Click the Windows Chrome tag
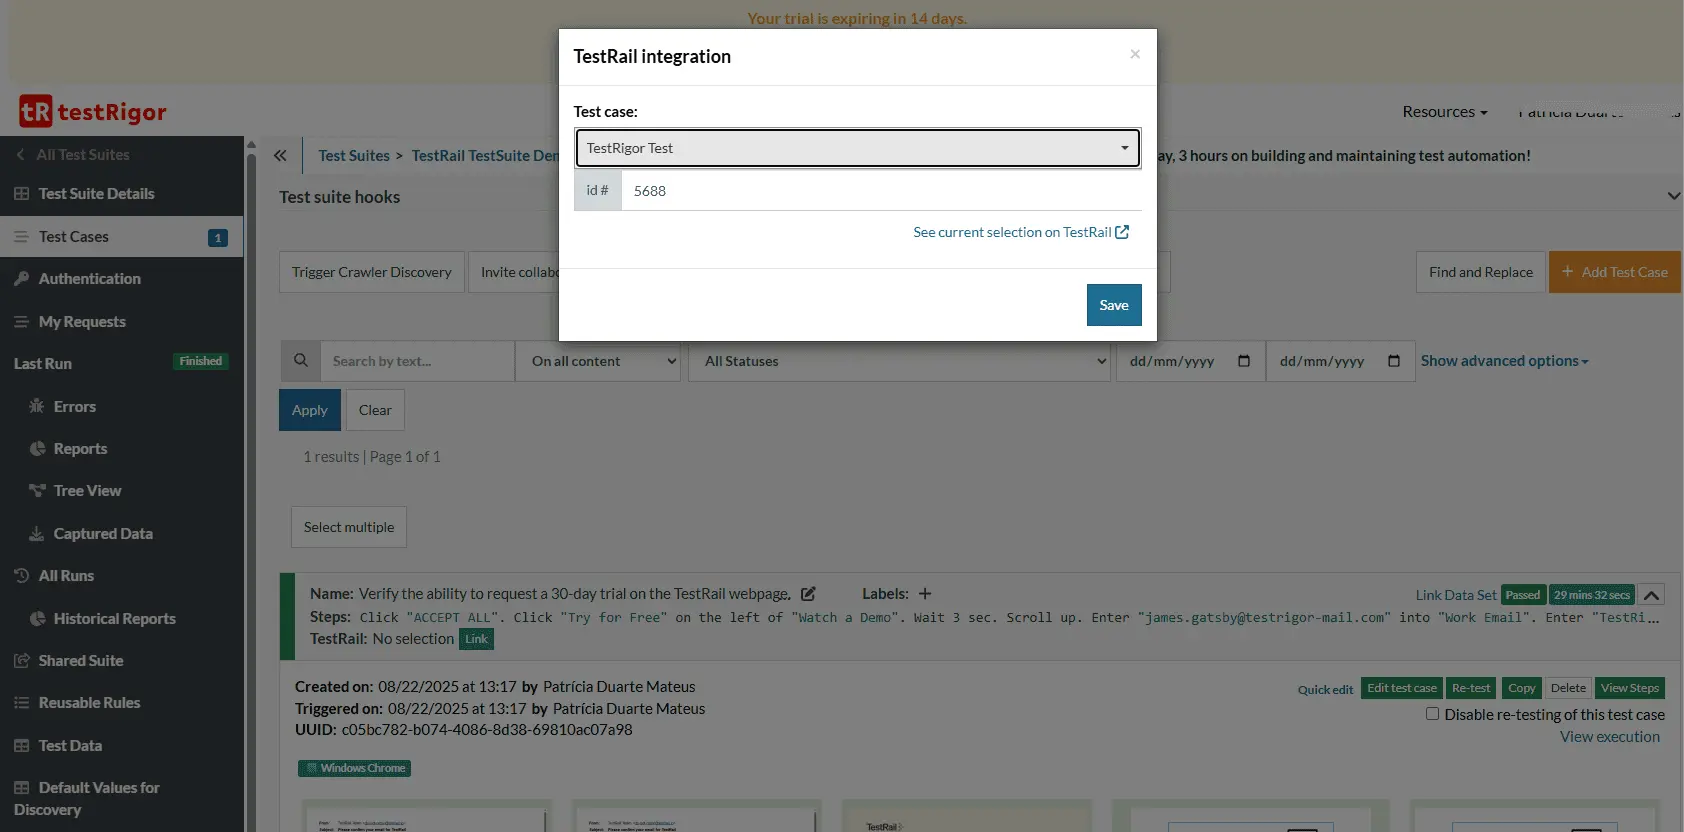Screen dimensions: 1684x832 coord(354,768)
